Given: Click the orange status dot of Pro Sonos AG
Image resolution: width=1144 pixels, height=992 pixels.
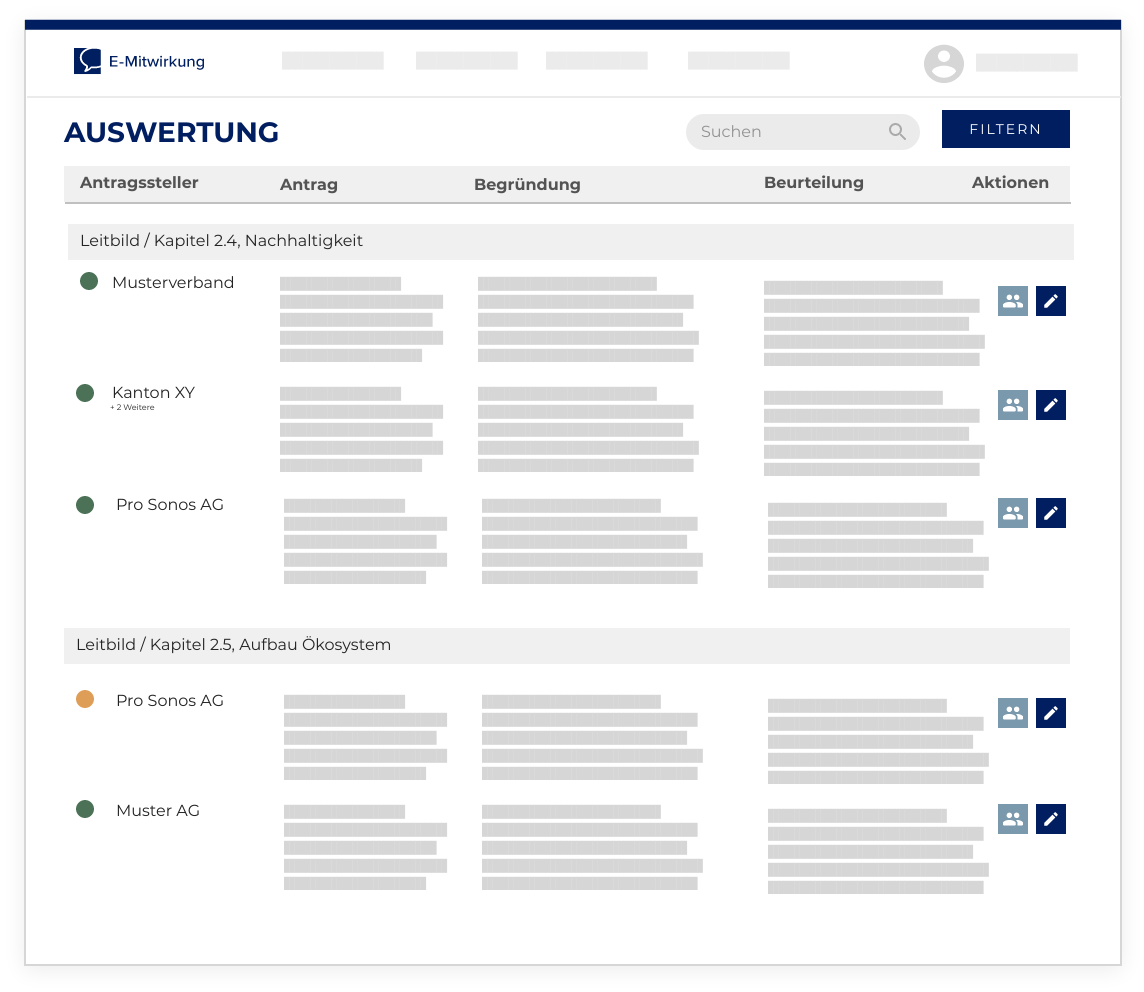Looking at the screenshot, I should [x=85, y=700].
